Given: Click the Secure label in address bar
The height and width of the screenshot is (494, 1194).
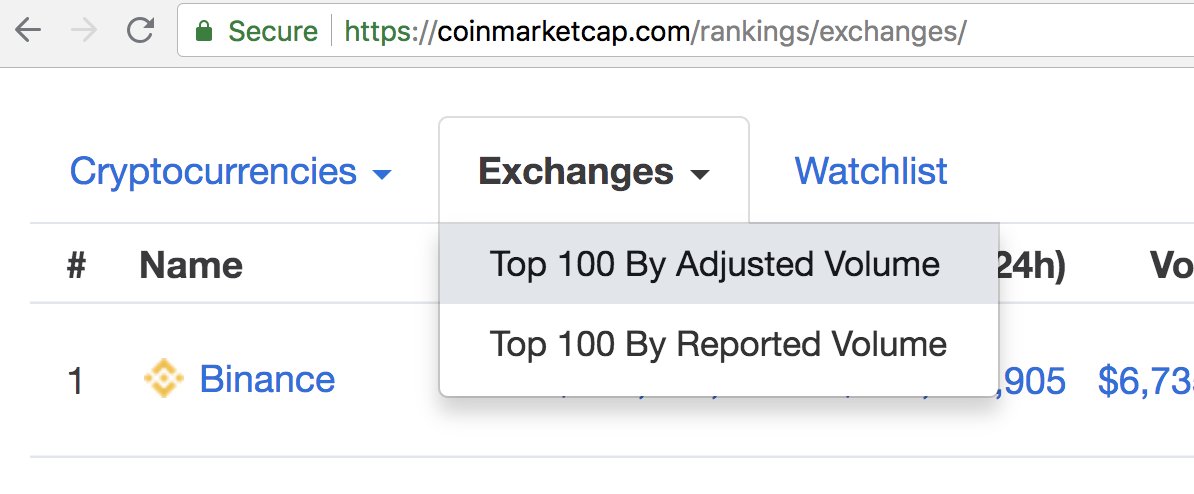Looking at the screenshot, I should point(273,30).
